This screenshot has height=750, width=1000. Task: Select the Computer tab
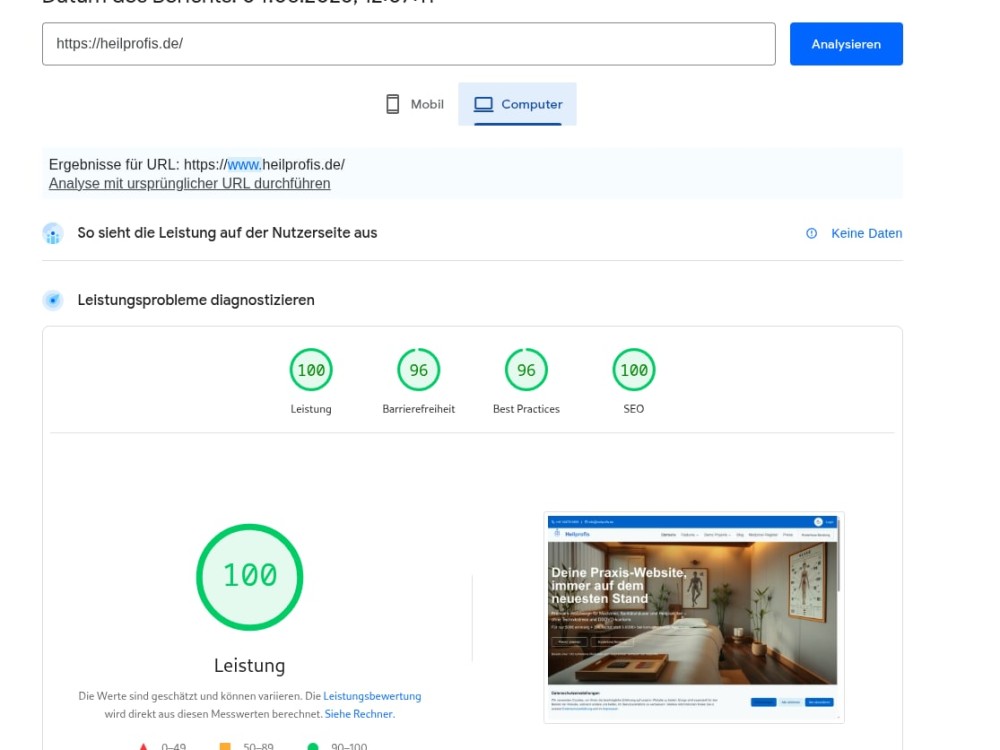(517, 104)
